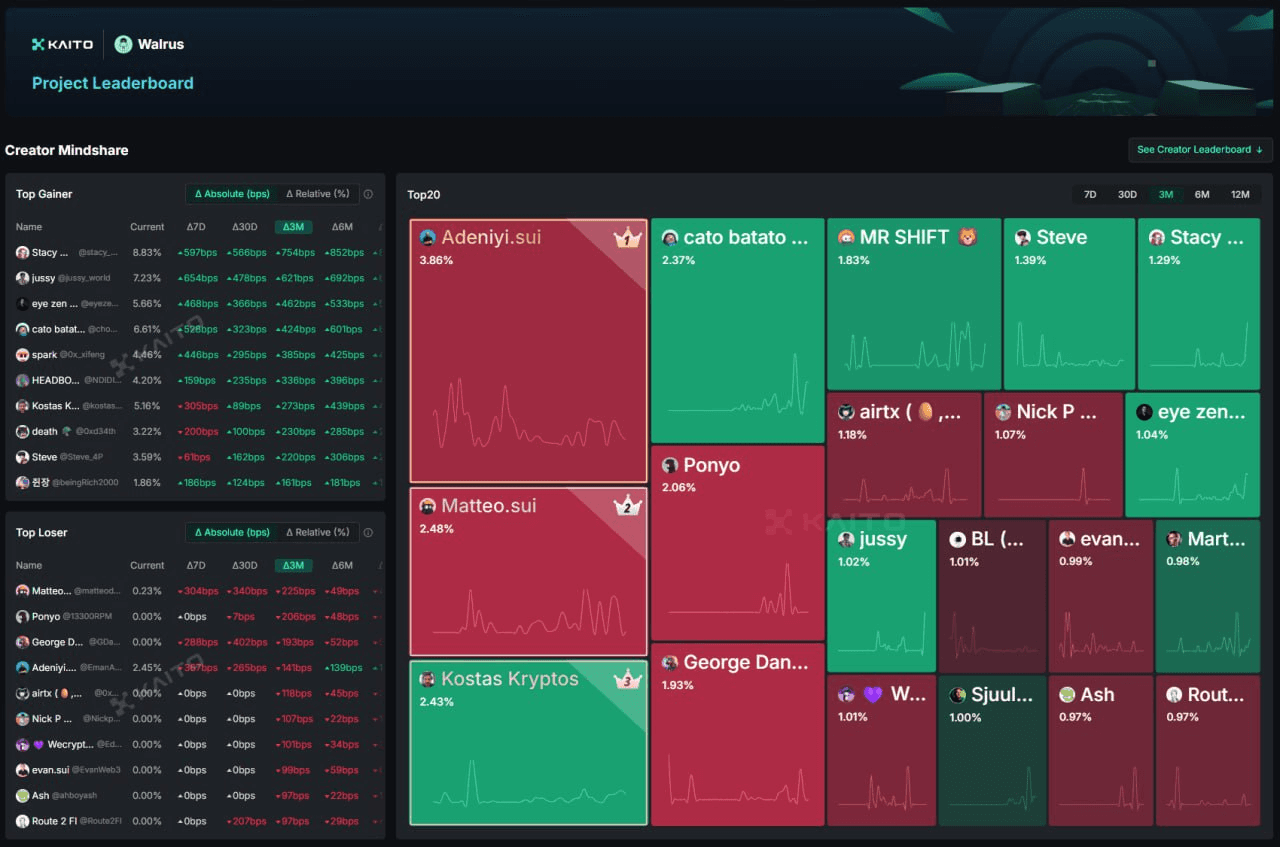Screen dimensions: 1280x847
Task: Click death's avatar in the Top Gainer list
Action: point(22,432)
